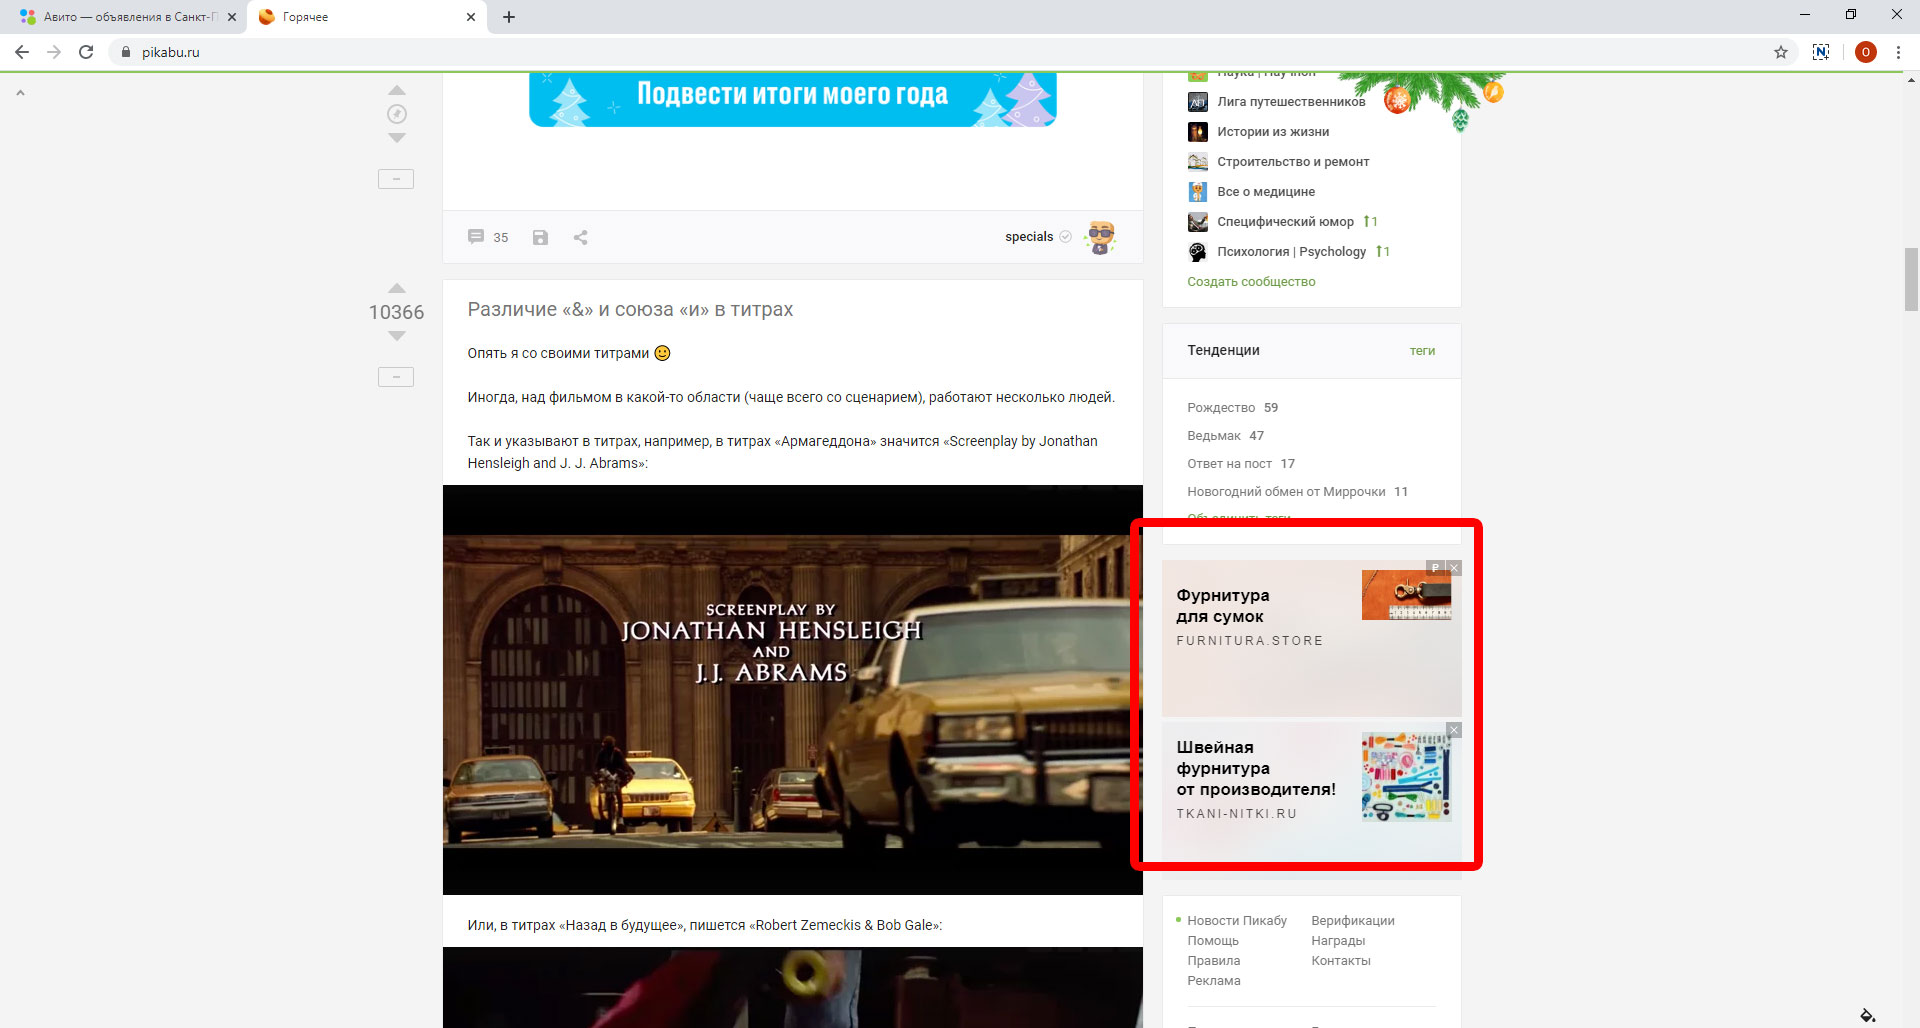Click the Все о медицине community icon

tap(1198, 192)
